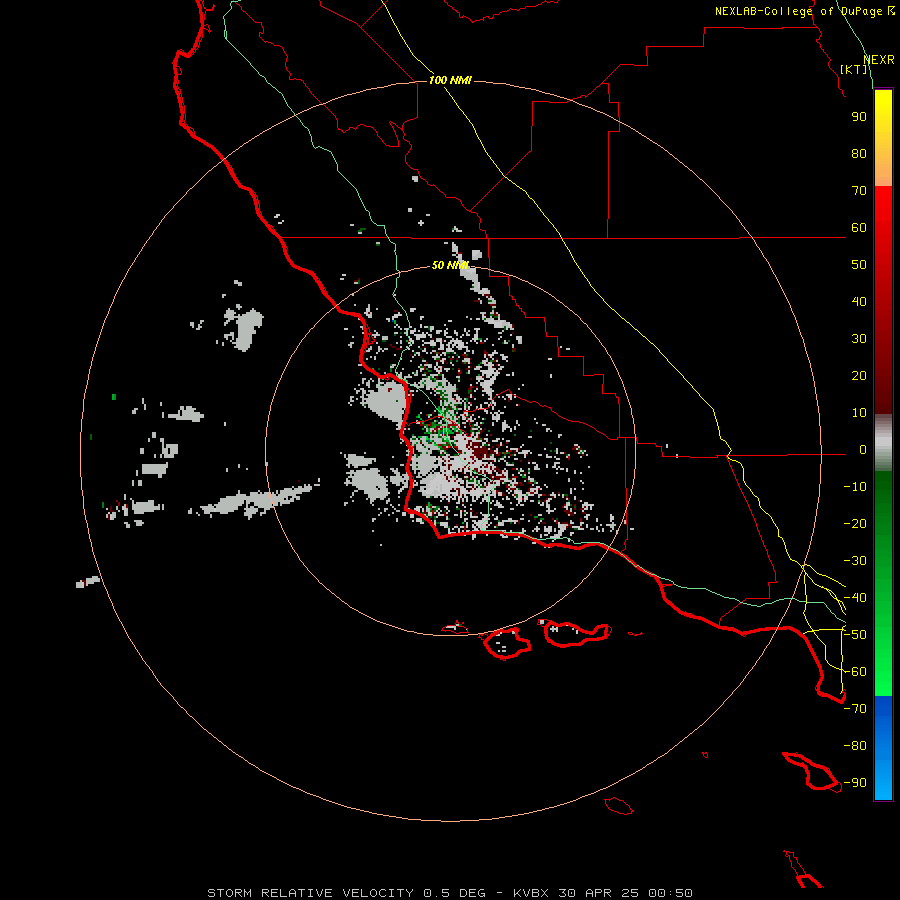Select the -40 scale label
This screenshot has height=900, width=900.
855,598
